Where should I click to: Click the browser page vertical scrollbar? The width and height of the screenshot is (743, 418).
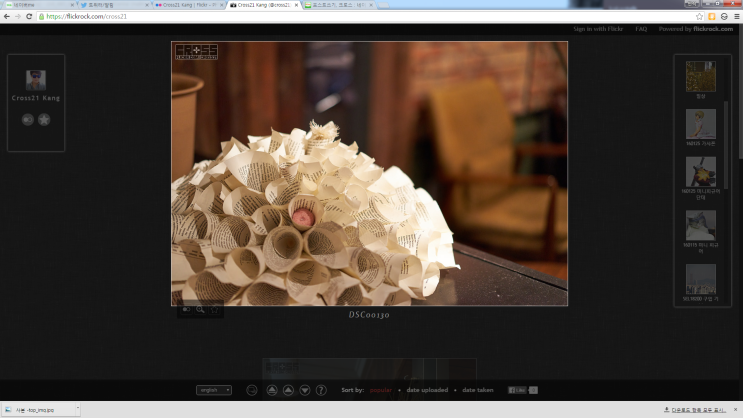tap(740, 90)
